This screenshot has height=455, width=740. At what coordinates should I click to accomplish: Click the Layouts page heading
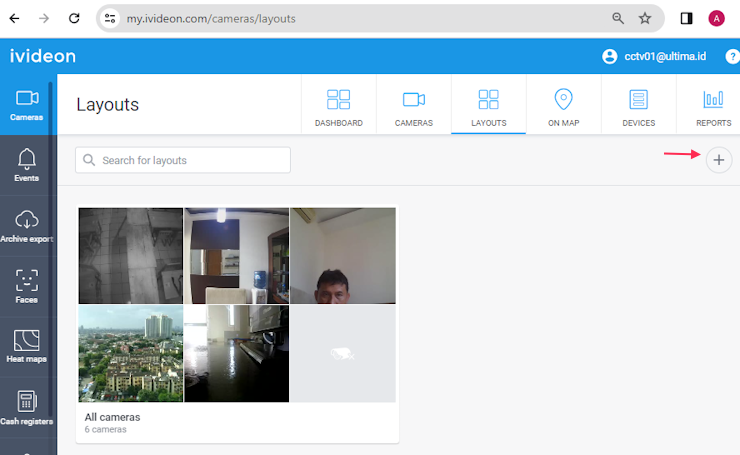click(x=108, y=104)
